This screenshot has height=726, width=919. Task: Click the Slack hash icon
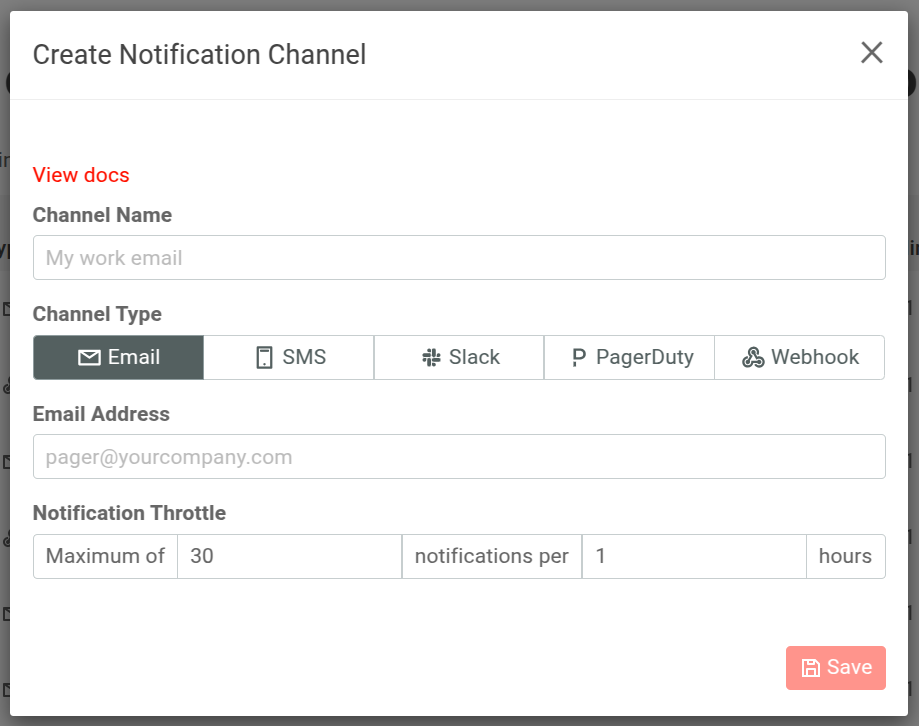point(434,356)
